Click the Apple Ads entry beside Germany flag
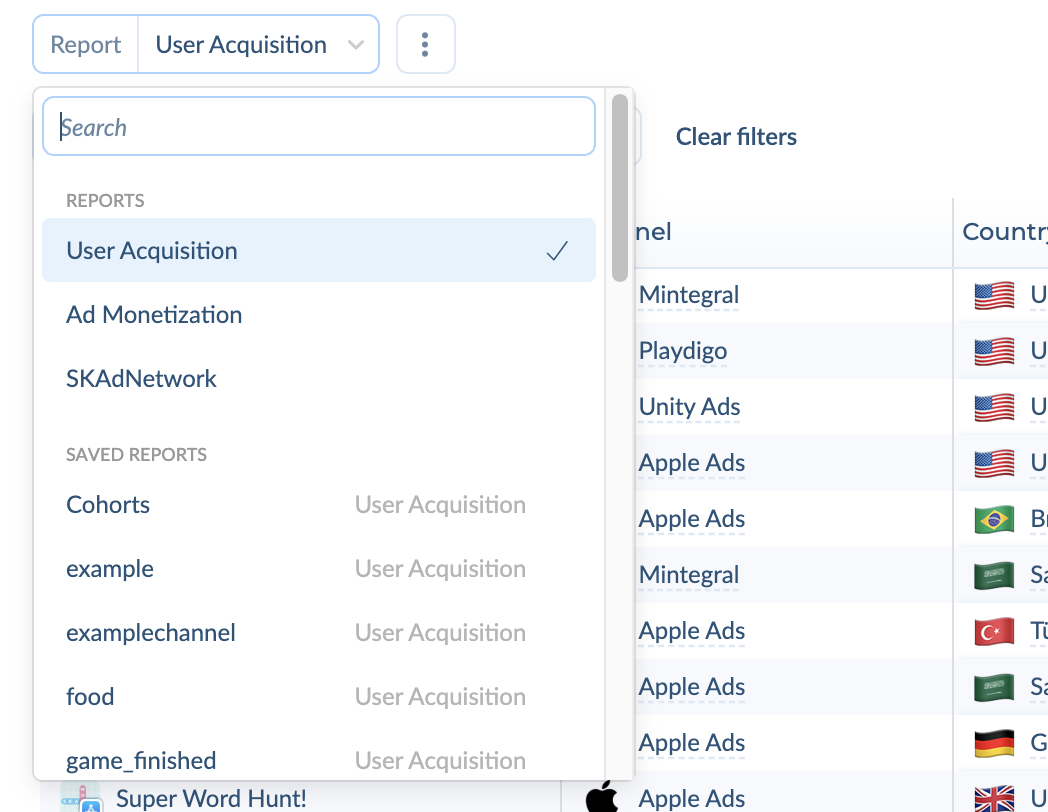The image size is (1048, 812). pyautogui.click(x=691, y=742)
